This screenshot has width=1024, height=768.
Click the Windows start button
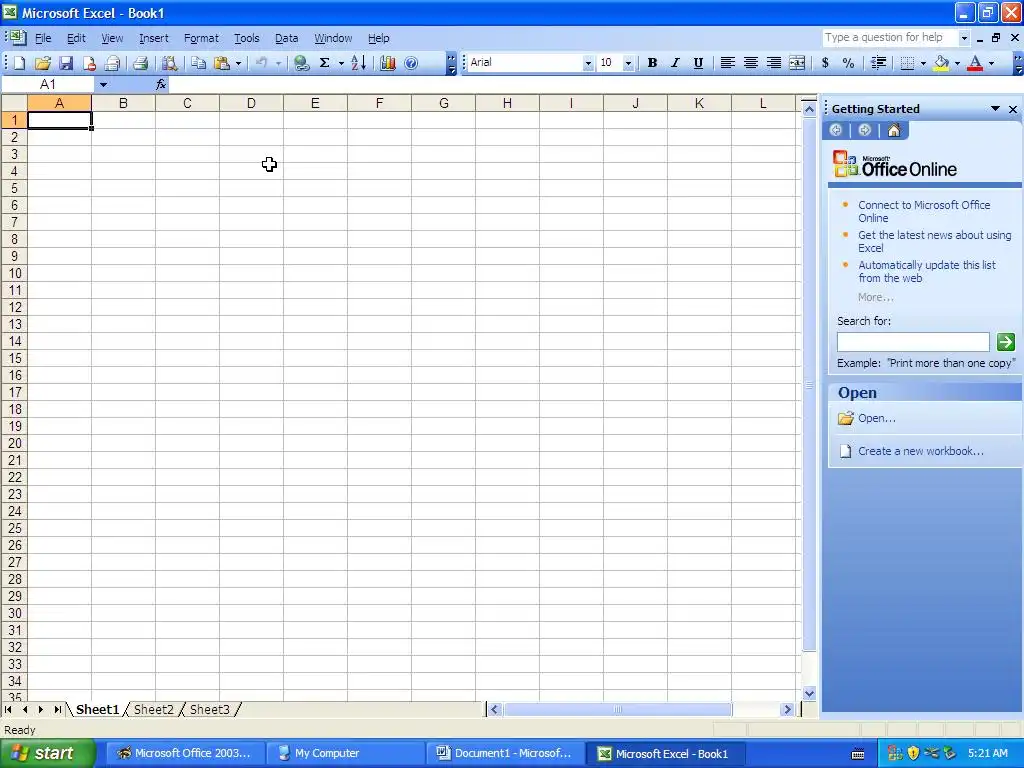click(48, 753)
